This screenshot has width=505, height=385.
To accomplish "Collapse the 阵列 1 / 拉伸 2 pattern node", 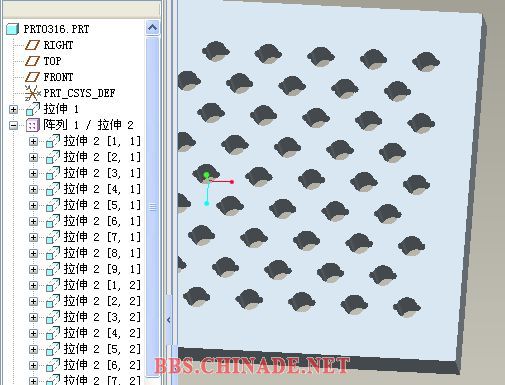I will coord(13,125).
